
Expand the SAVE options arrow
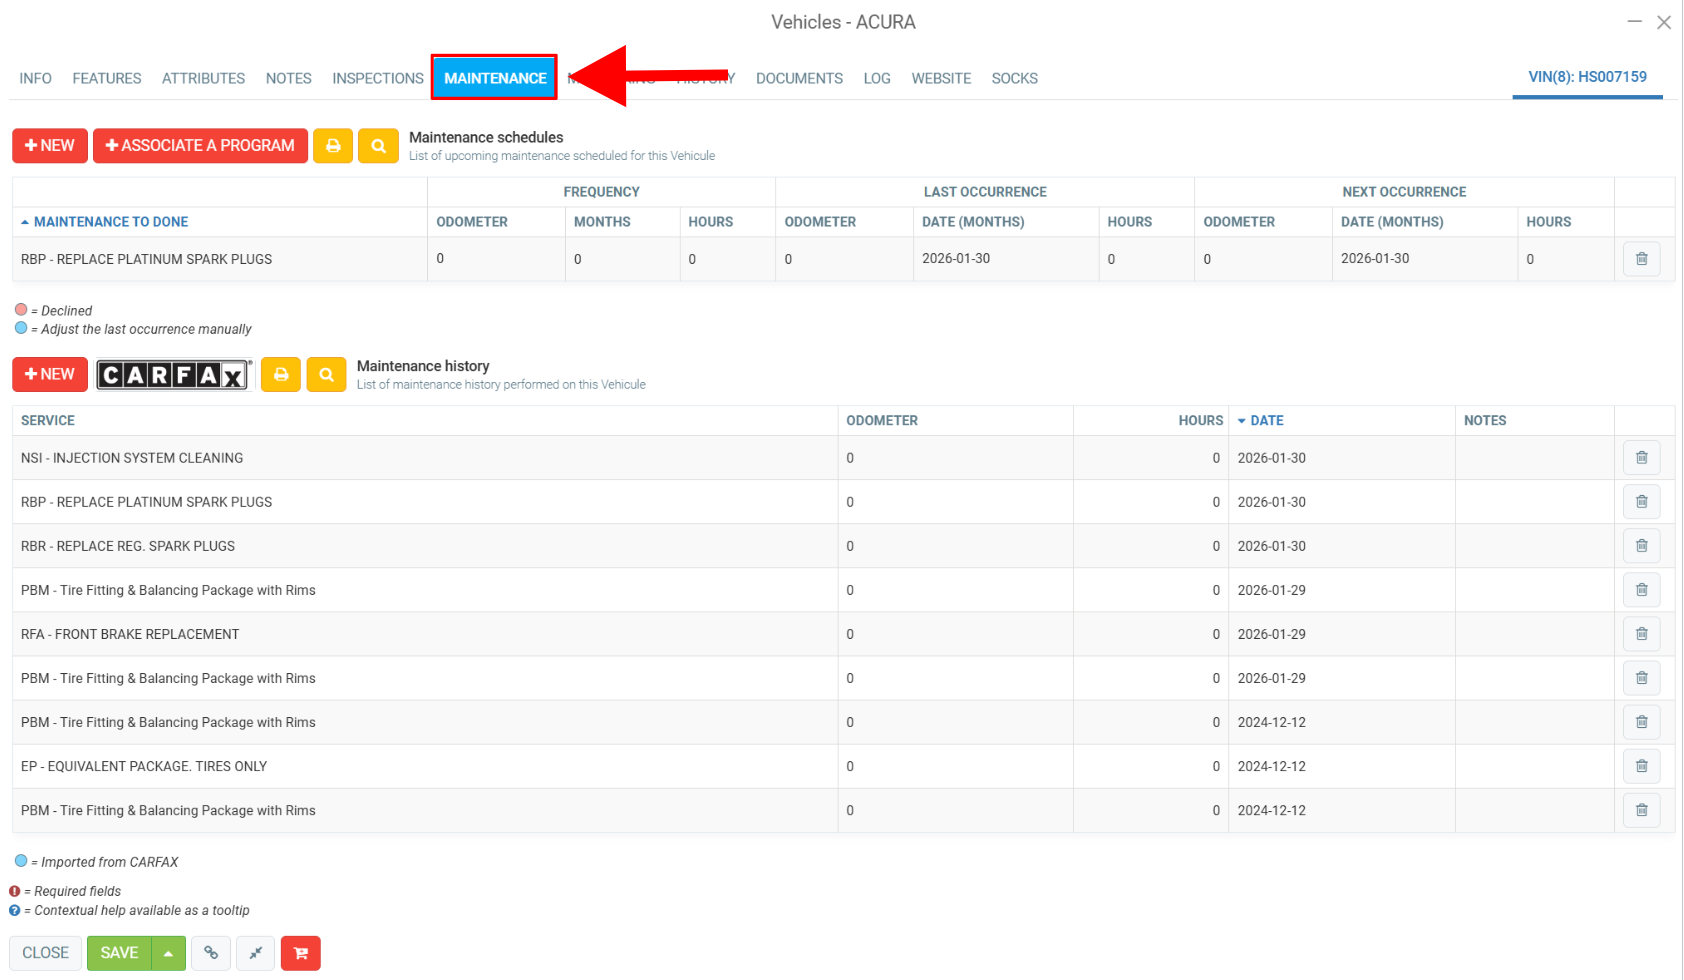coord(168,953)
